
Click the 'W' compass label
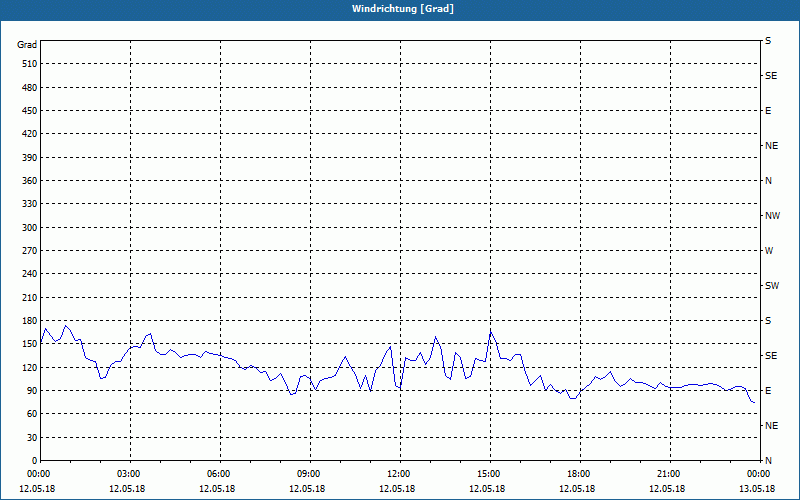(769, 251)
